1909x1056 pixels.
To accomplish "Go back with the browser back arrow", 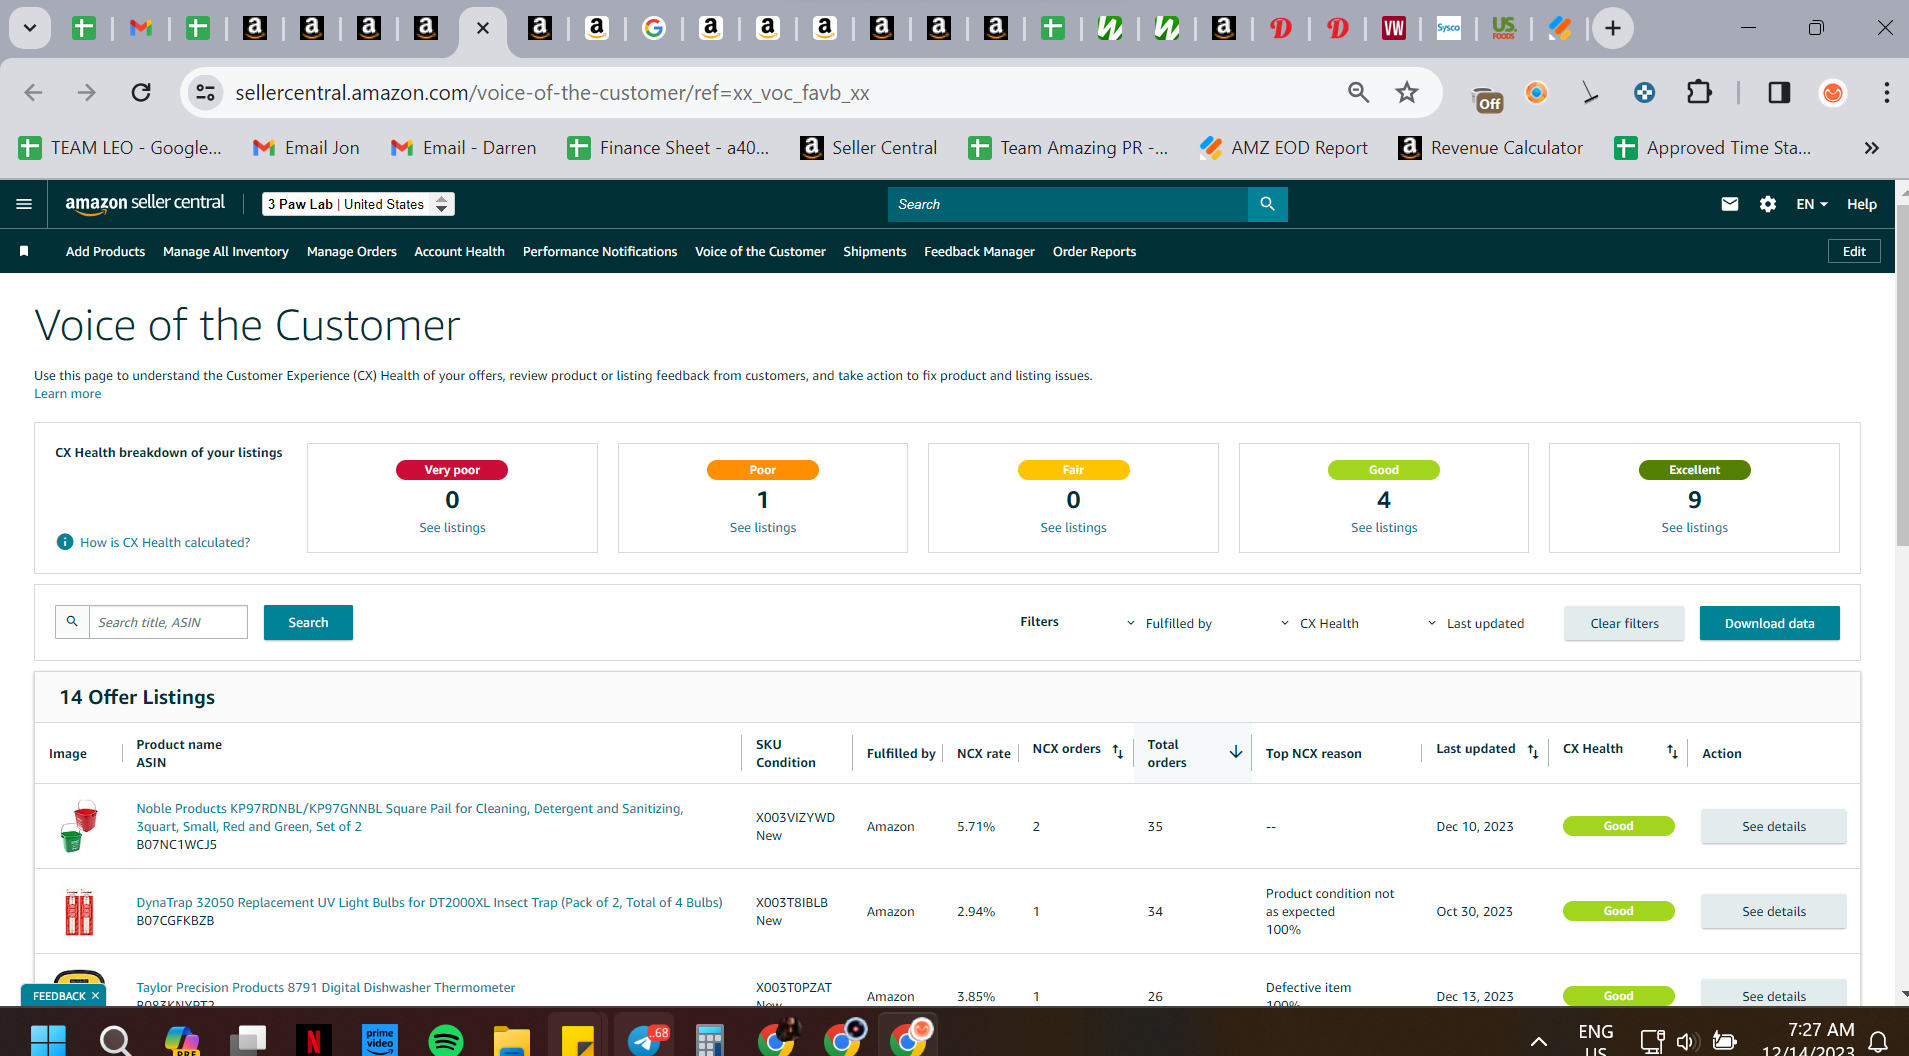I will pos(33,93).
